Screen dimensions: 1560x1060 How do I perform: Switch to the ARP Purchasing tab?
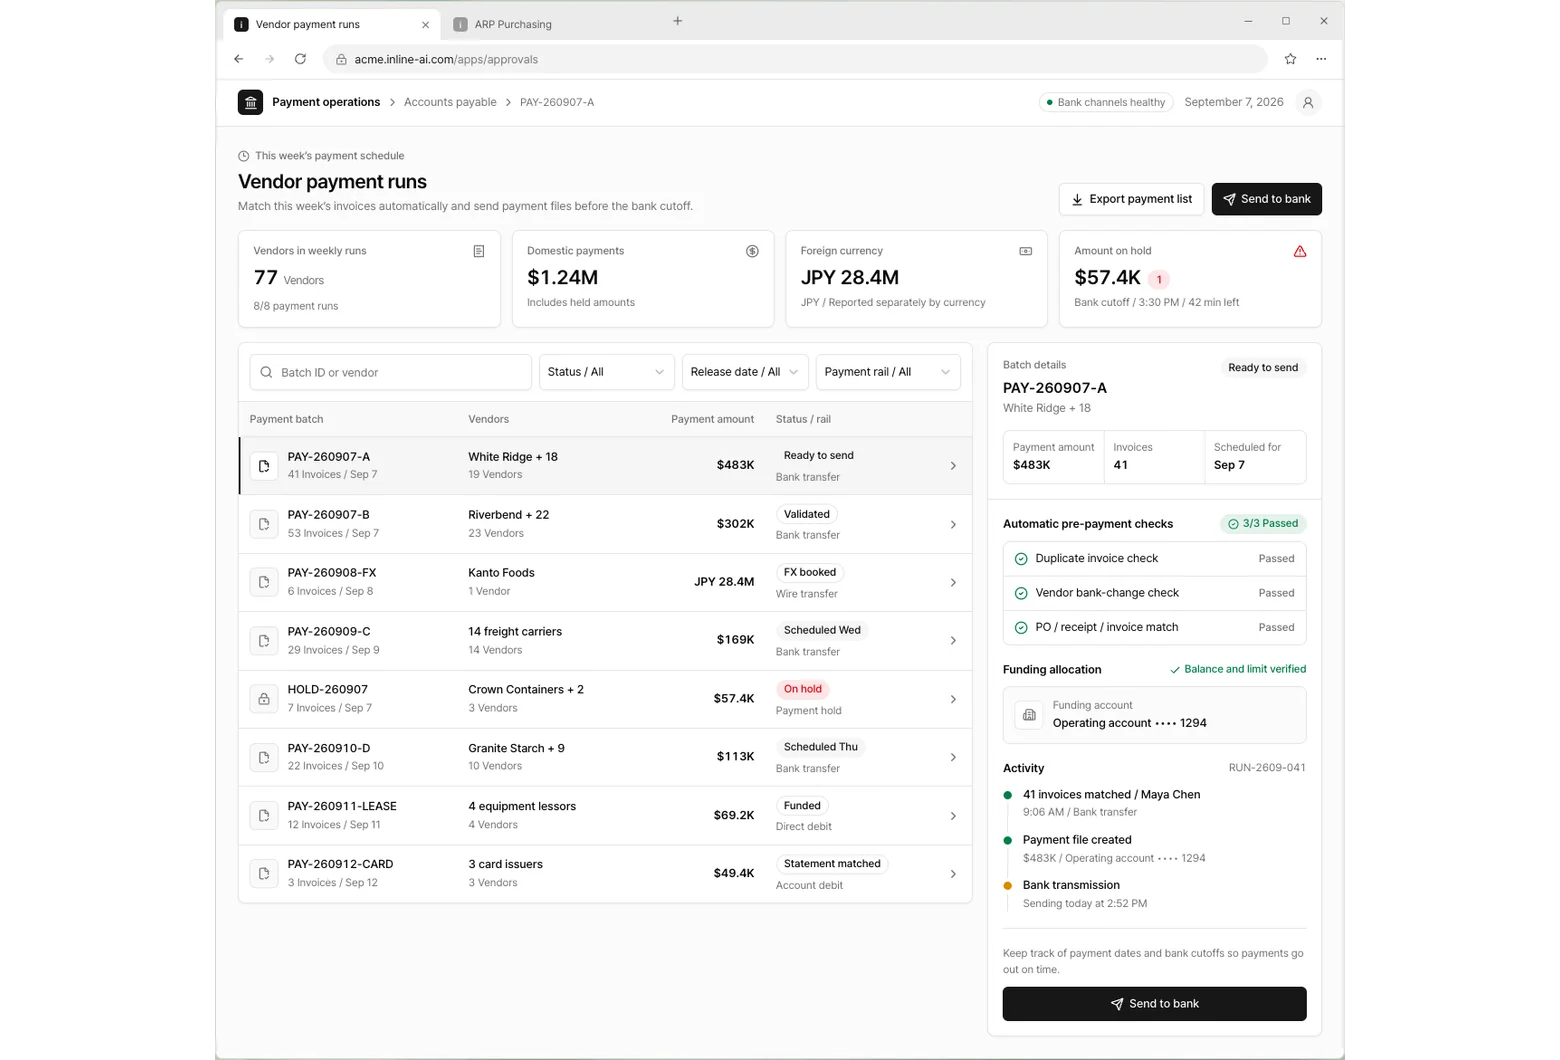[513, 24]
